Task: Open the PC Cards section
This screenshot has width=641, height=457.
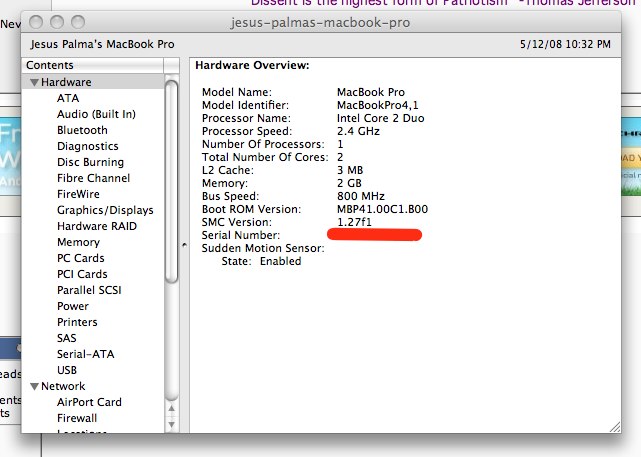Action: (x=81, y=258)
